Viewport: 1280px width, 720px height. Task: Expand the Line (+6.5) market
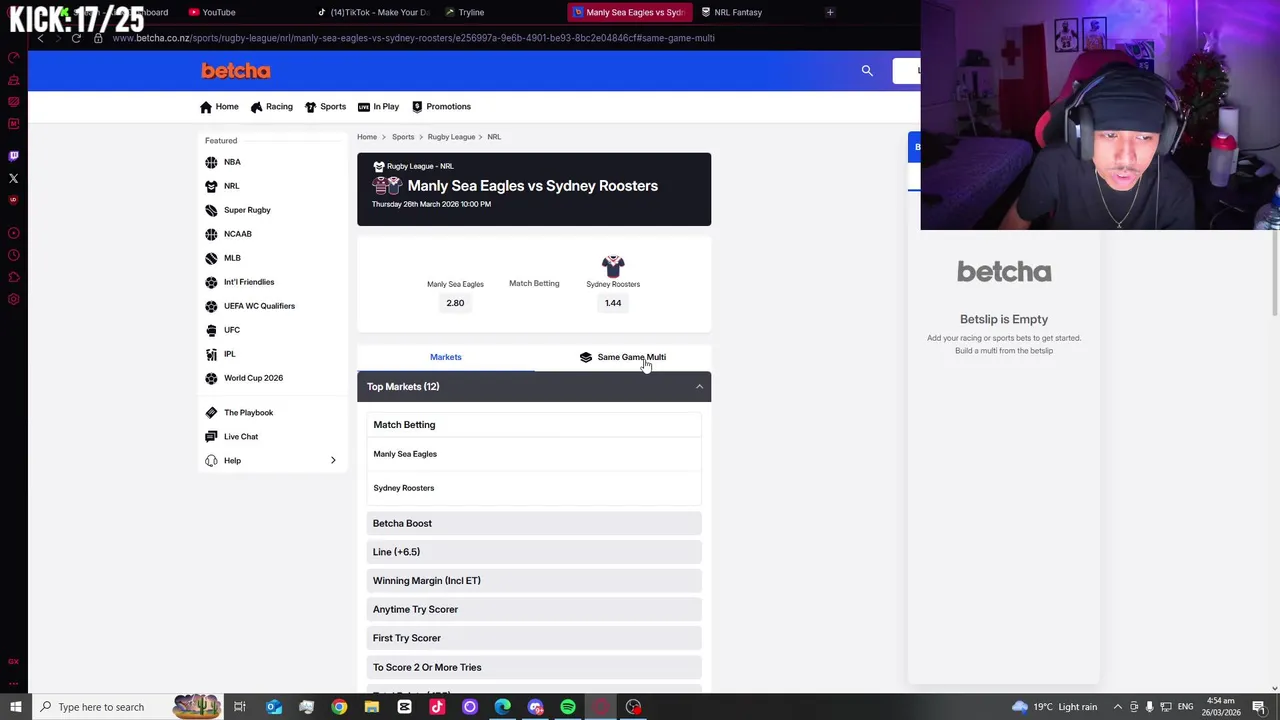click(x=534, y=552)
